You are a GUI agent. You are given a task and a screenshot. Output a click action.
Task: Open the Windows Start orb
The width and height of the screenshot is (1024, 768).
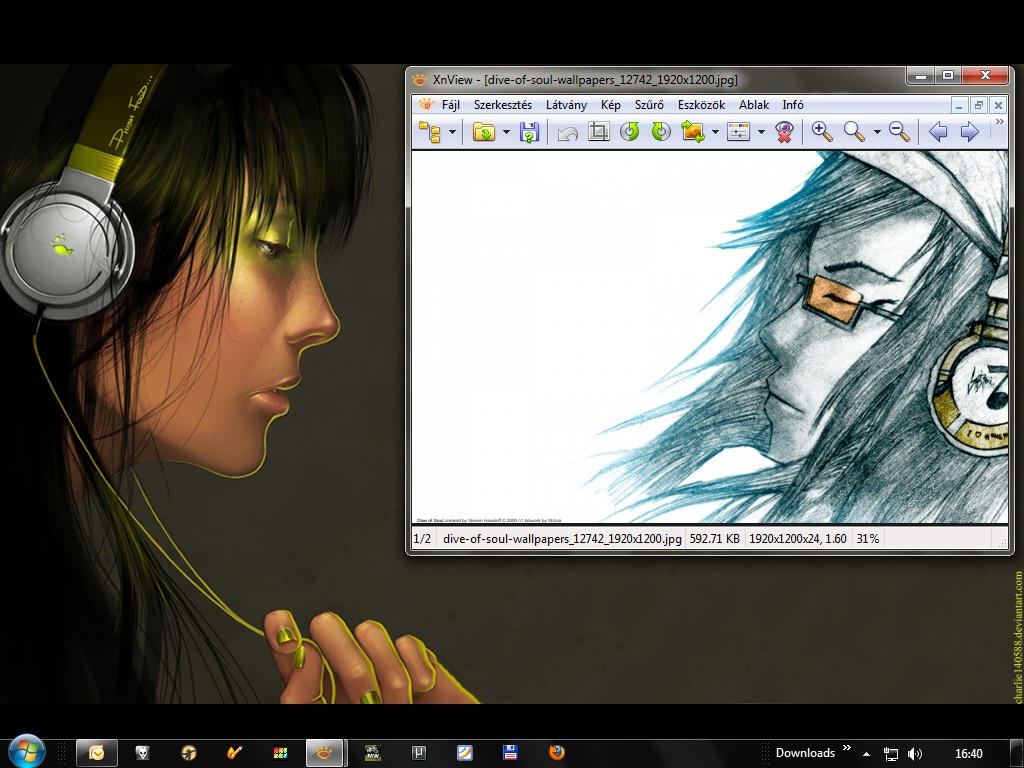coord(26,752)
